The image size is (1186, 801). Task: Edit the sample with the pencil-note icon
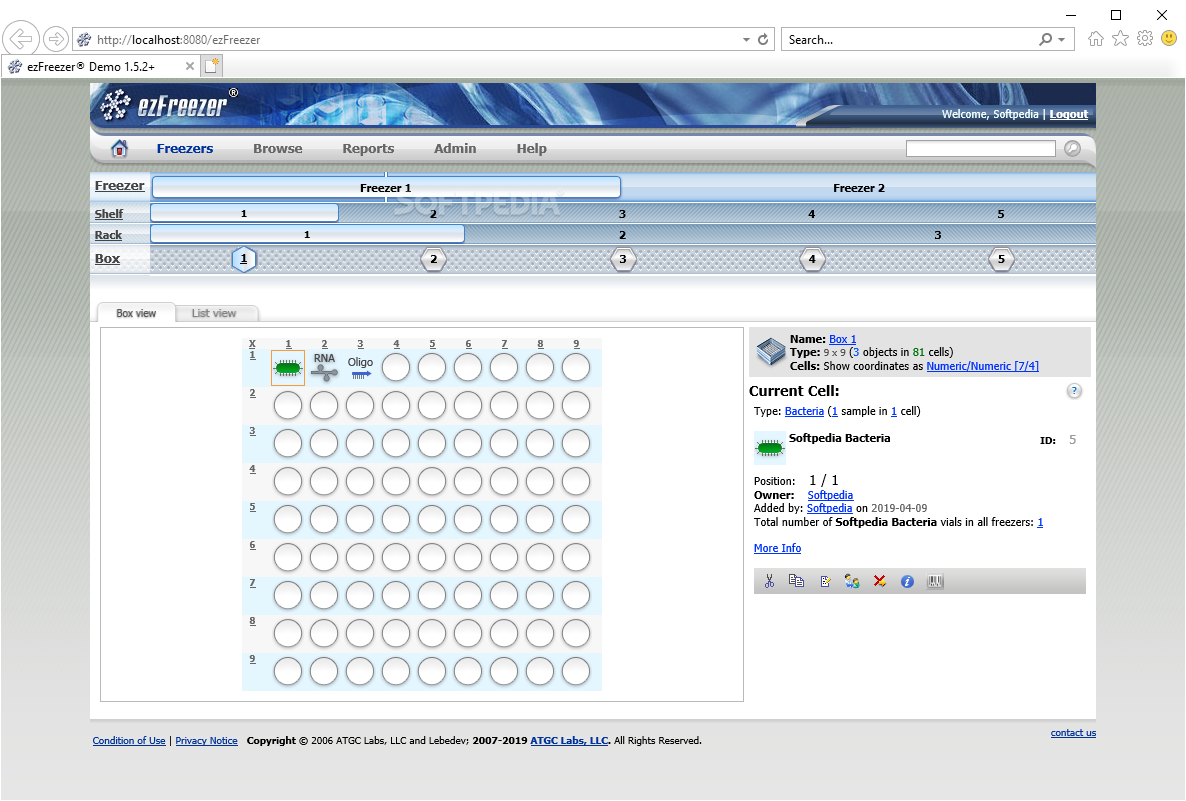tap(825, 581)
